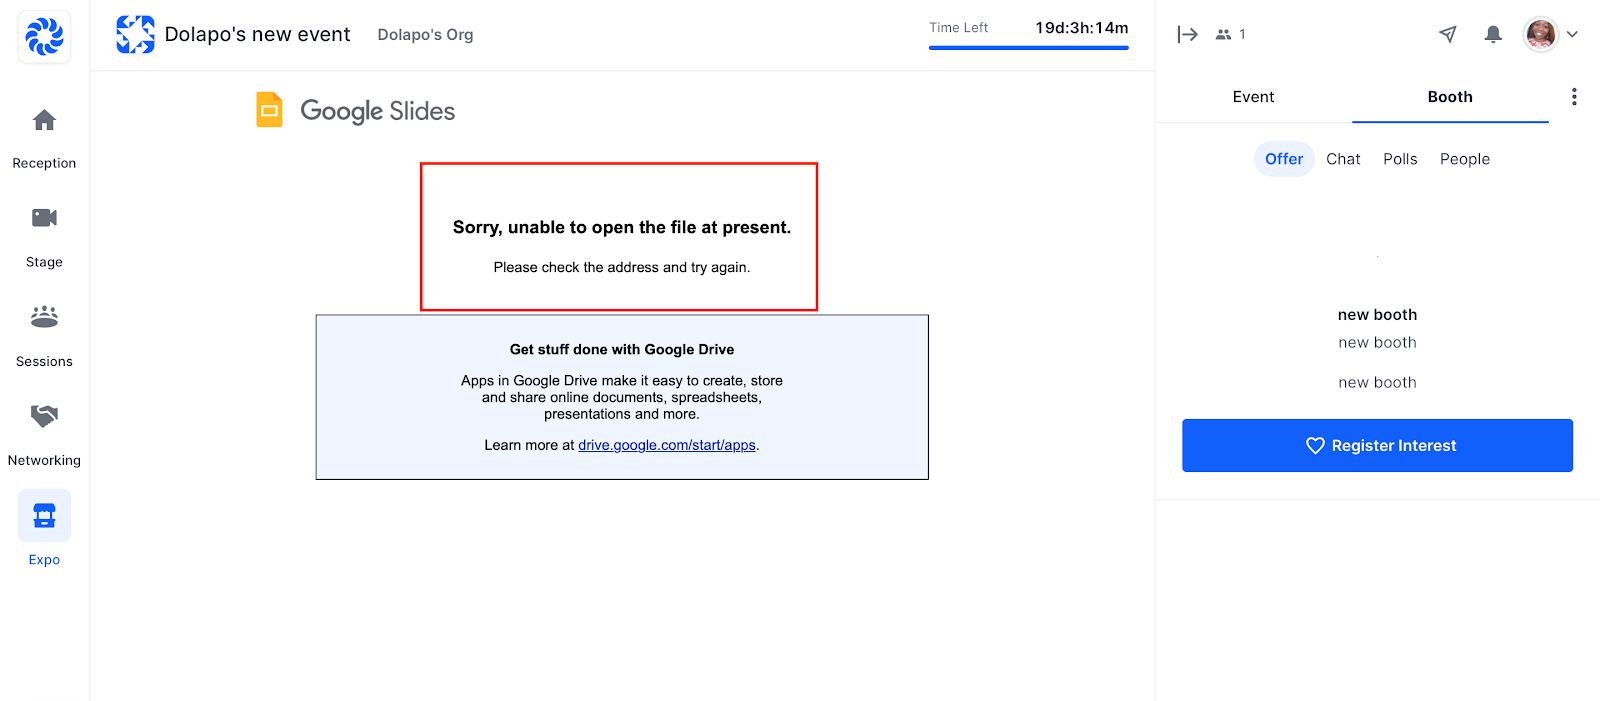Click the Reception label
The width and height of the screenshot is (1600, 701).
coord(44,163)
